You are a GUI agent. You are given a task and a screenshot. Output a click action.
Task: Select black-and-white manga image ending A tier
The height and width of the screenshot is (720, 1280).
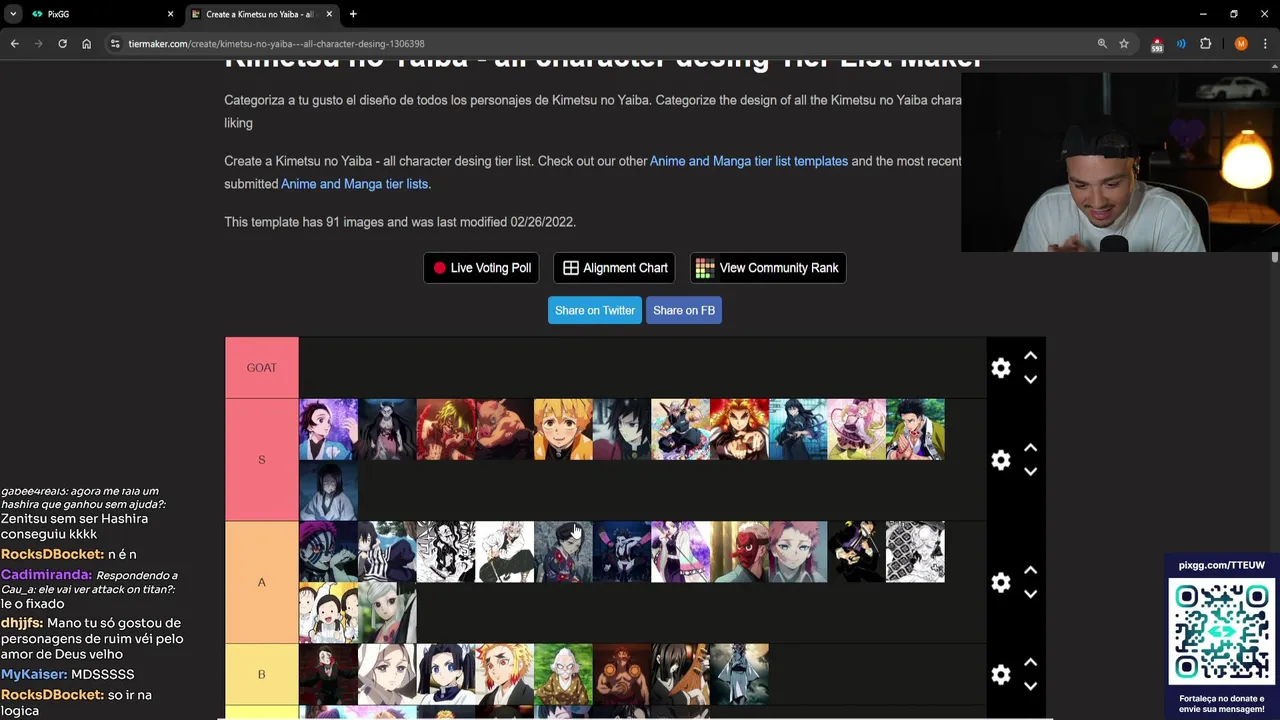point(915,551)
